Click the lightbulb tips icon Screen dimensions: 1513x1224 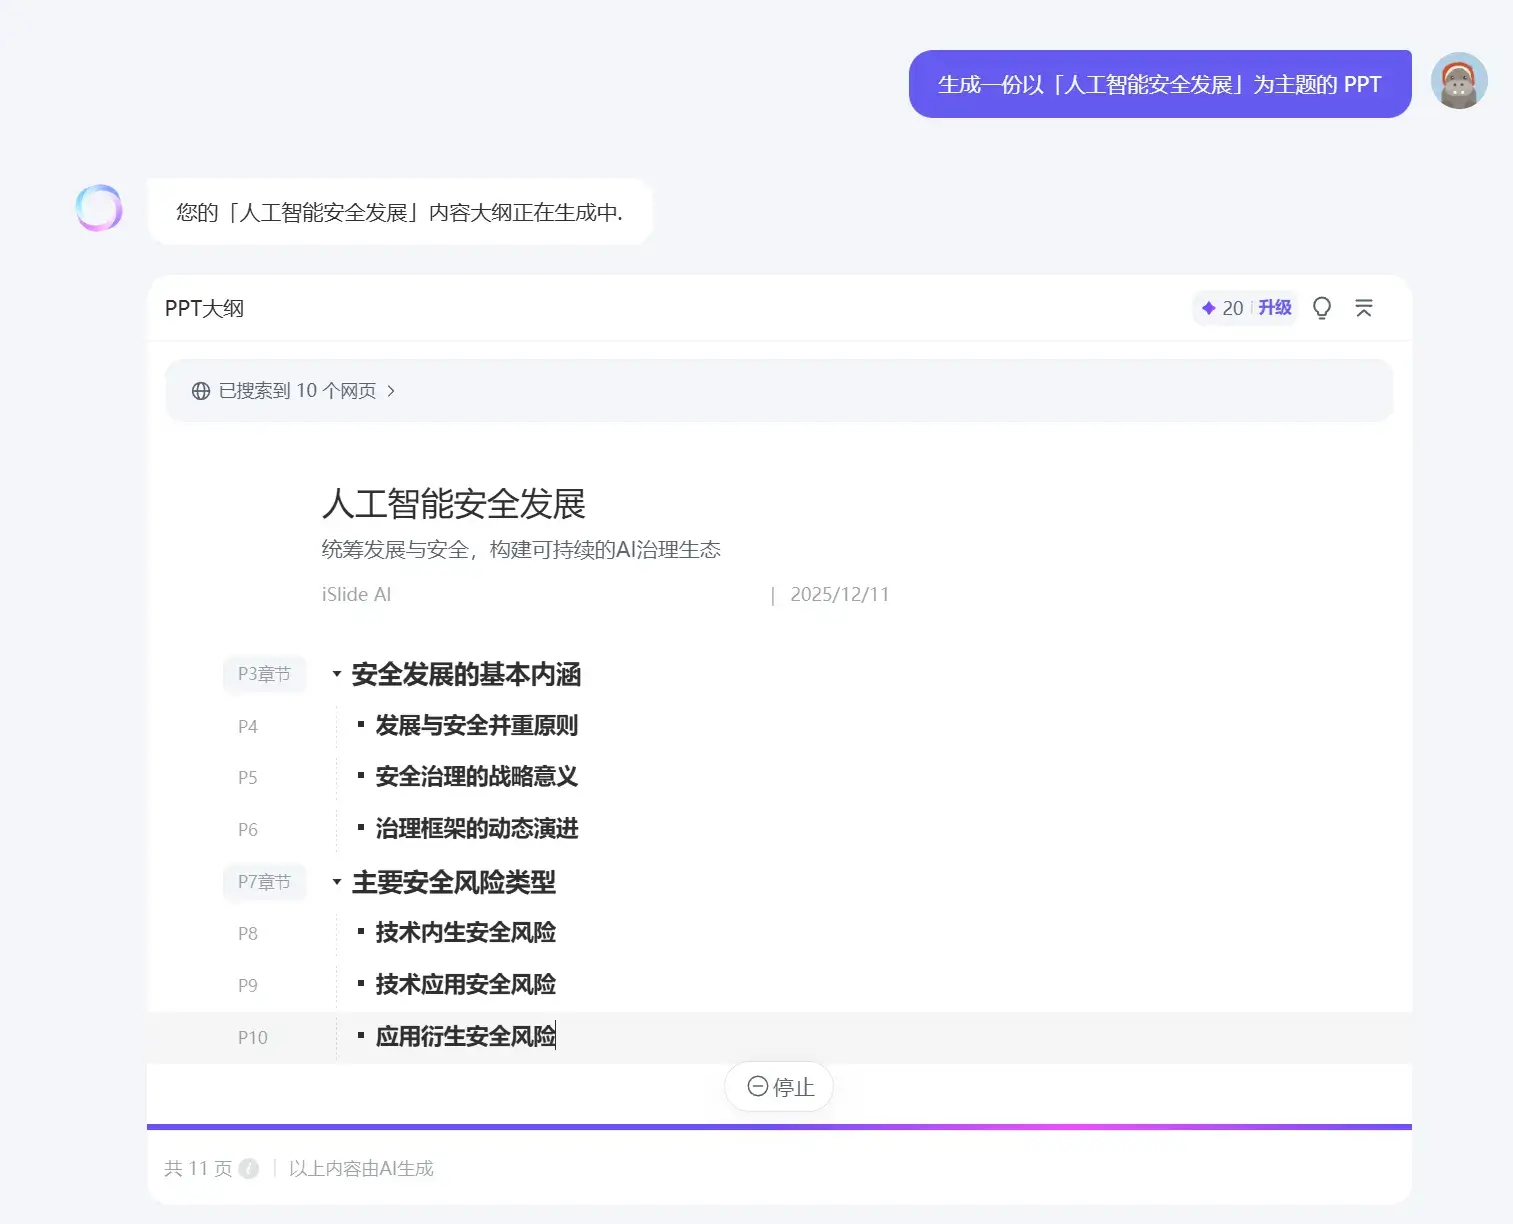[1321, 308]
